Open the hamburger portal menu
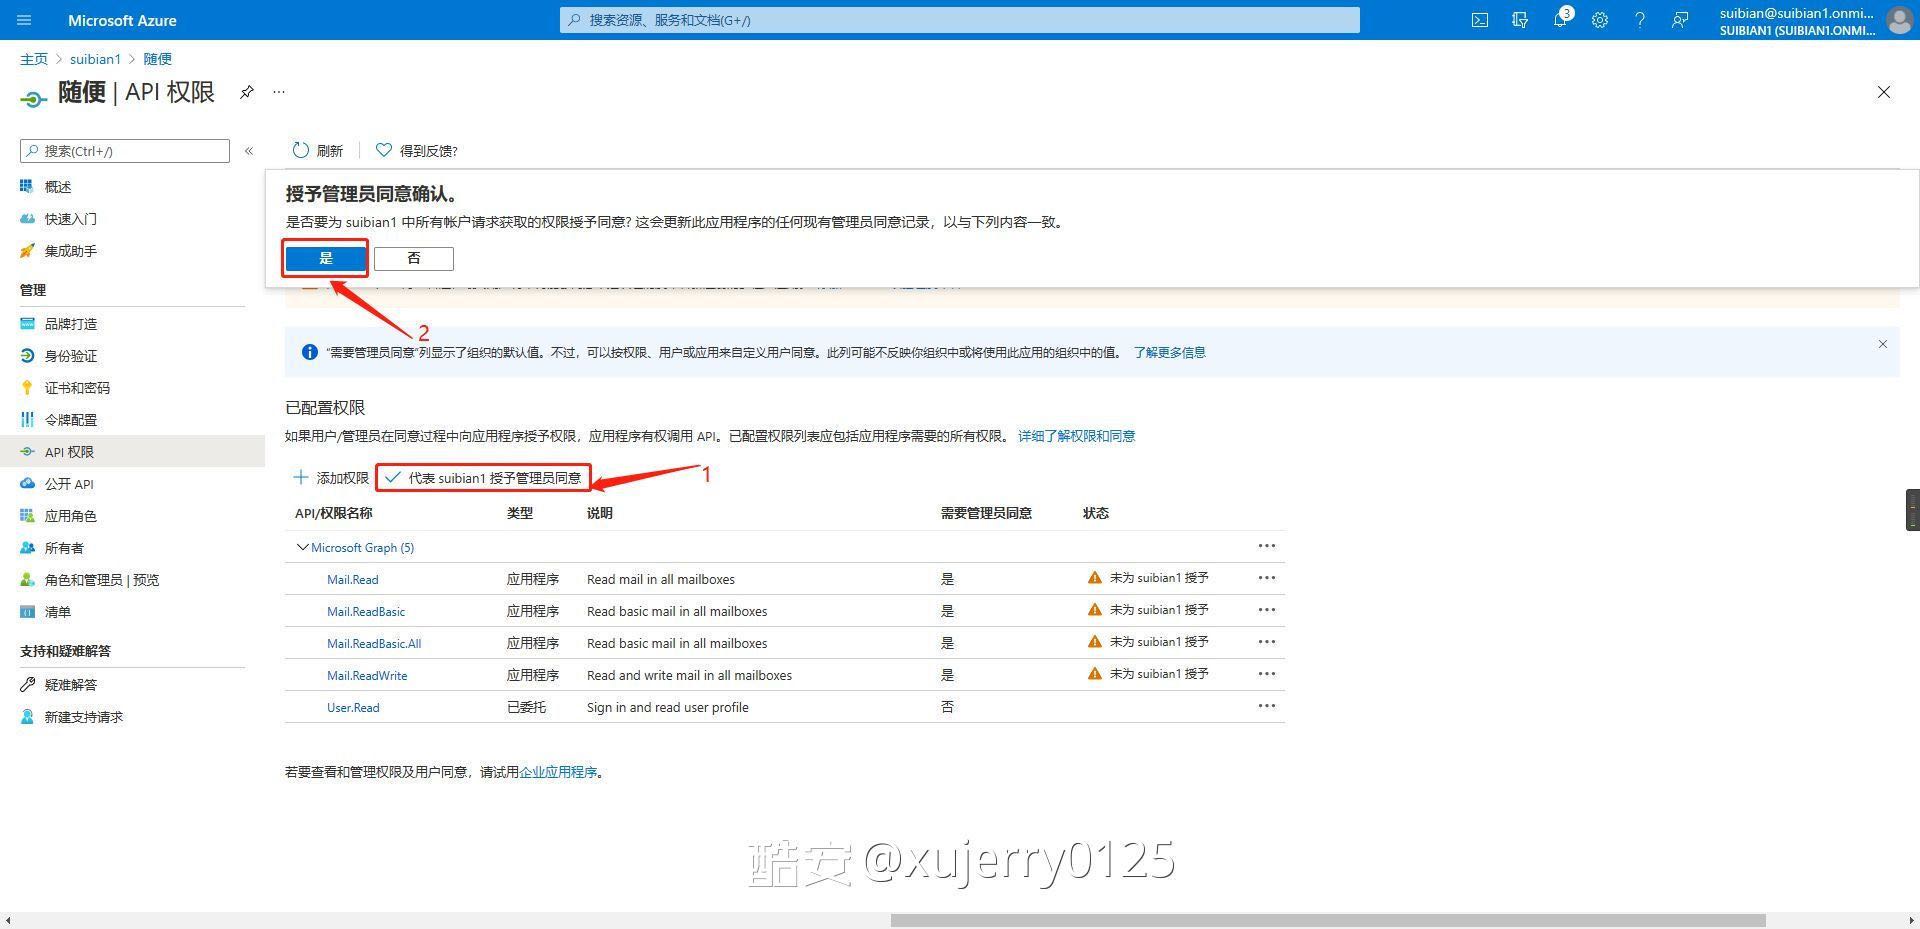This screenshot has width=1920, height=929. [25, 20]
